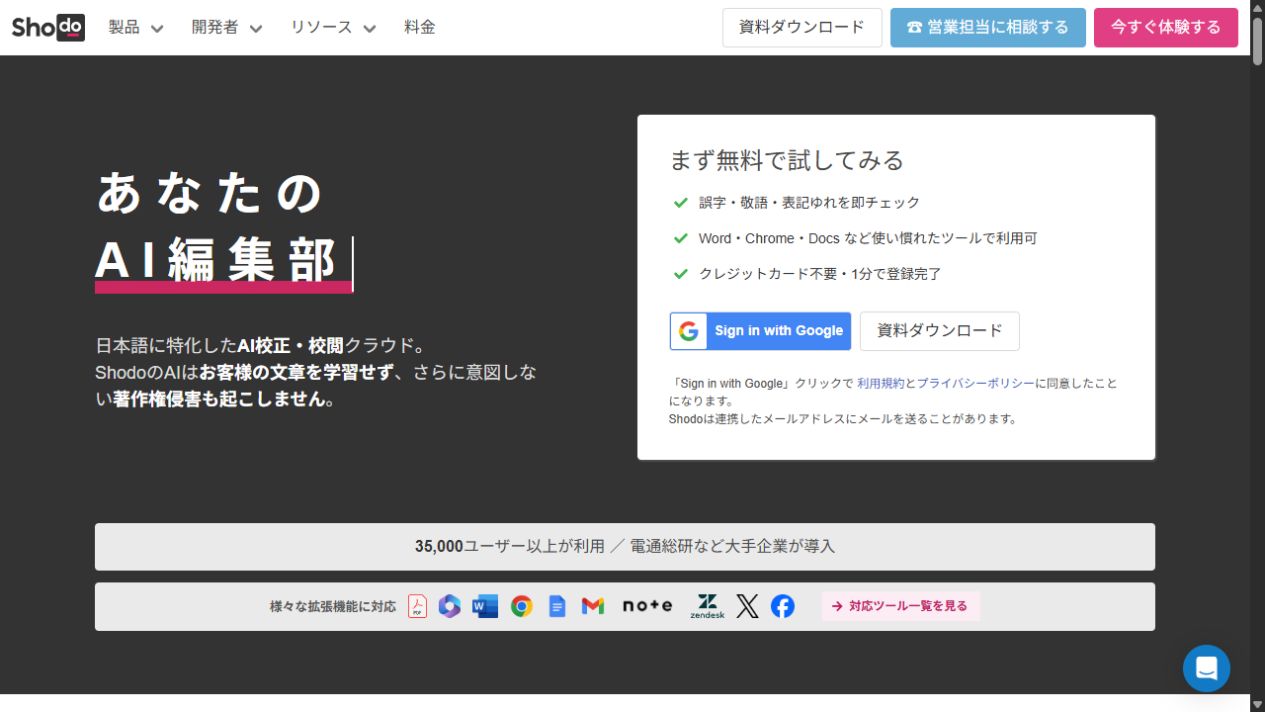The image size is (1265, 712).
Task: Click the note logo
Action: 648,606
